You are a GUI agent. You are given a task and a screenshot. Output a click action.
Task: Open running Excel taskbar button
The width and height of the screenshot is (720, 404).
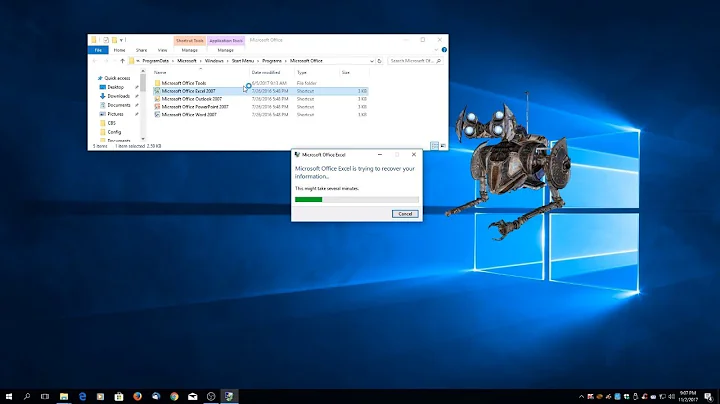click(x=229, y=396)
